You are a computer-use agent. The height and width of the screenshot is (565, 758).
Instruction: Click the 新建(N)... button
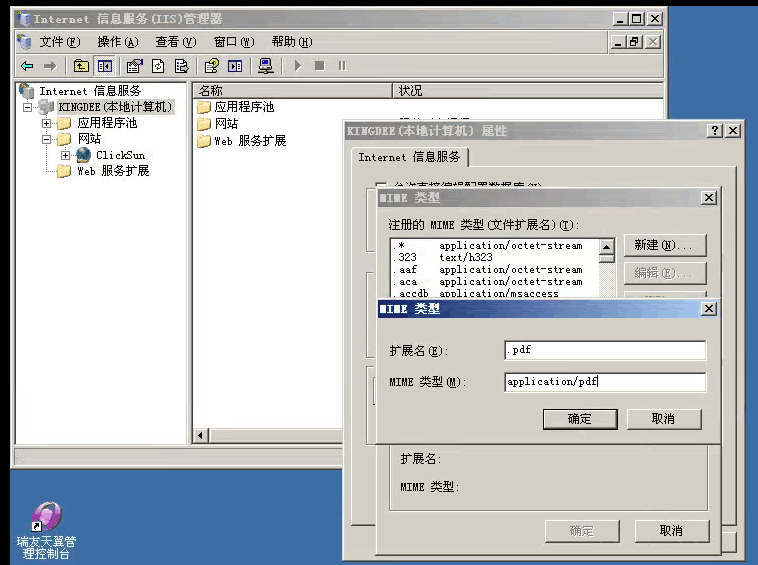[665, 246]
